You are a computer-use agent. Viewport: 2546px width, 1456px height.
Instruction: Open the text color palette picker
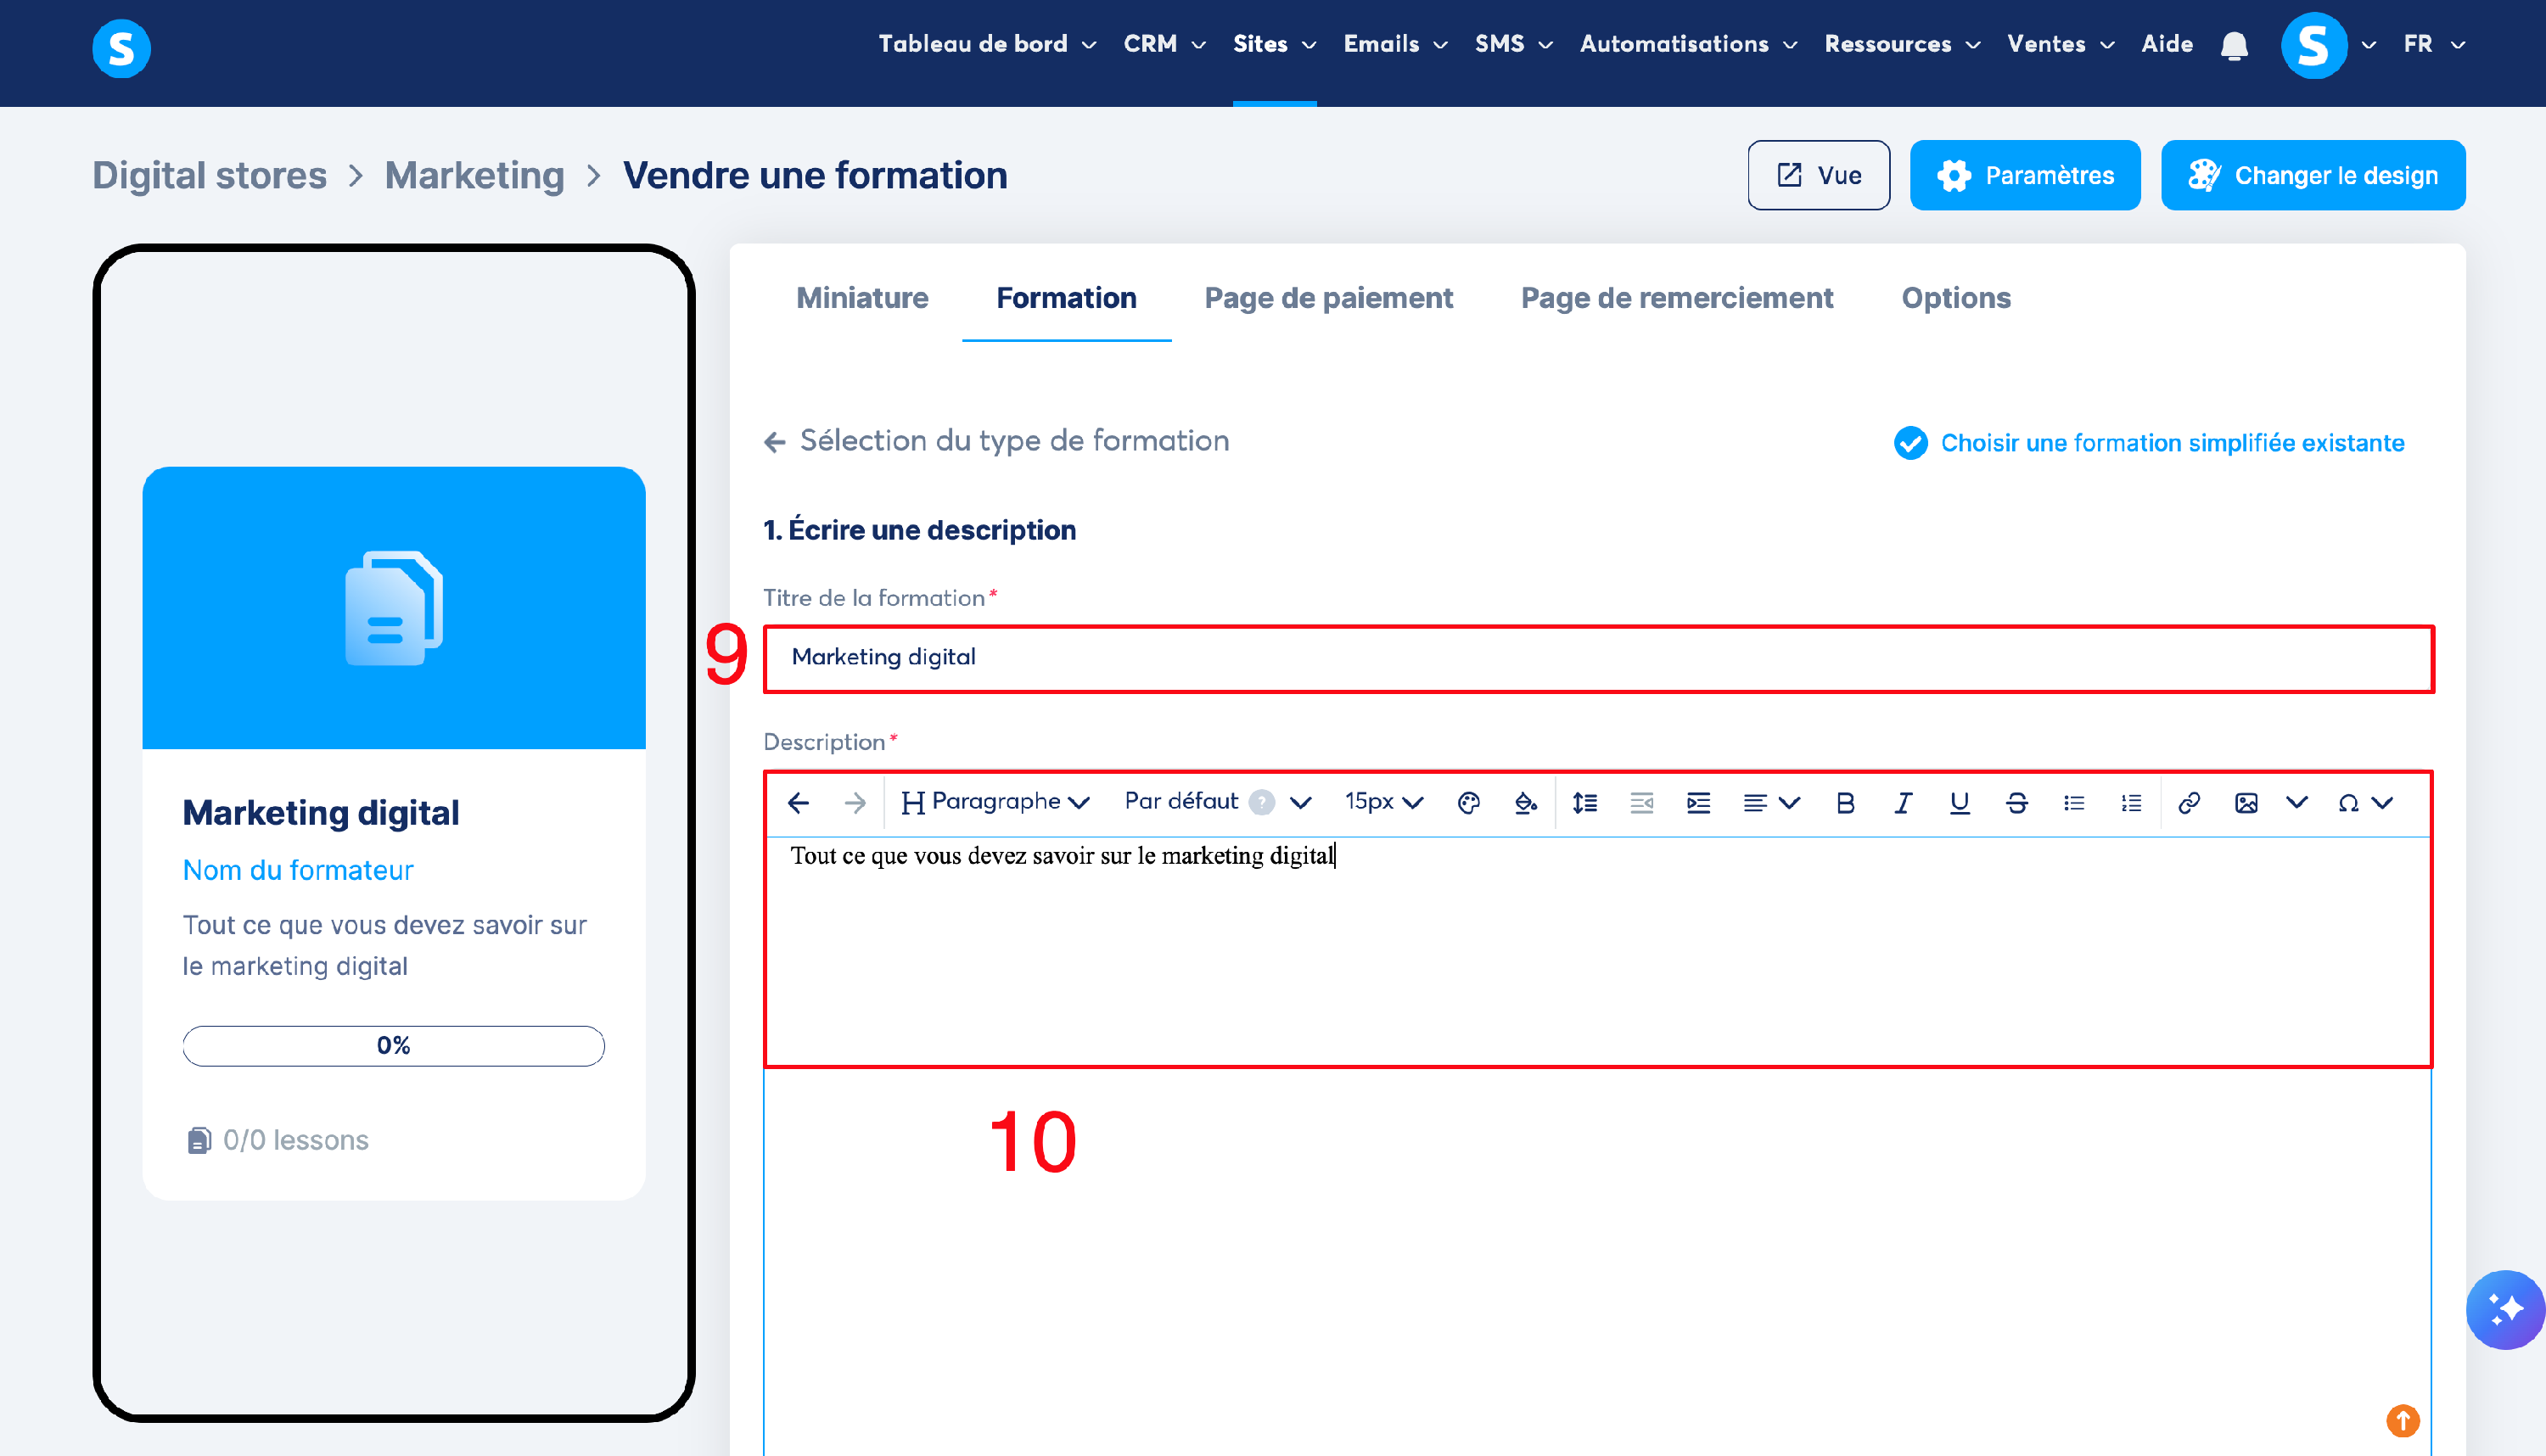tap(1468, 803)
